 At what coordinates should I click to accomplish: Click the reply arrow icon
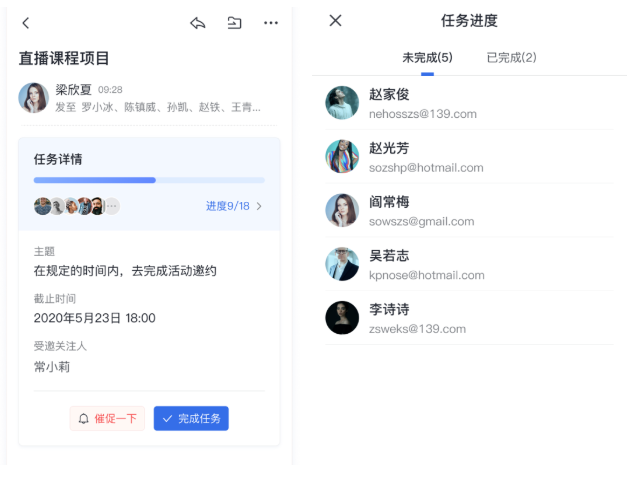(x=198, y=23)
